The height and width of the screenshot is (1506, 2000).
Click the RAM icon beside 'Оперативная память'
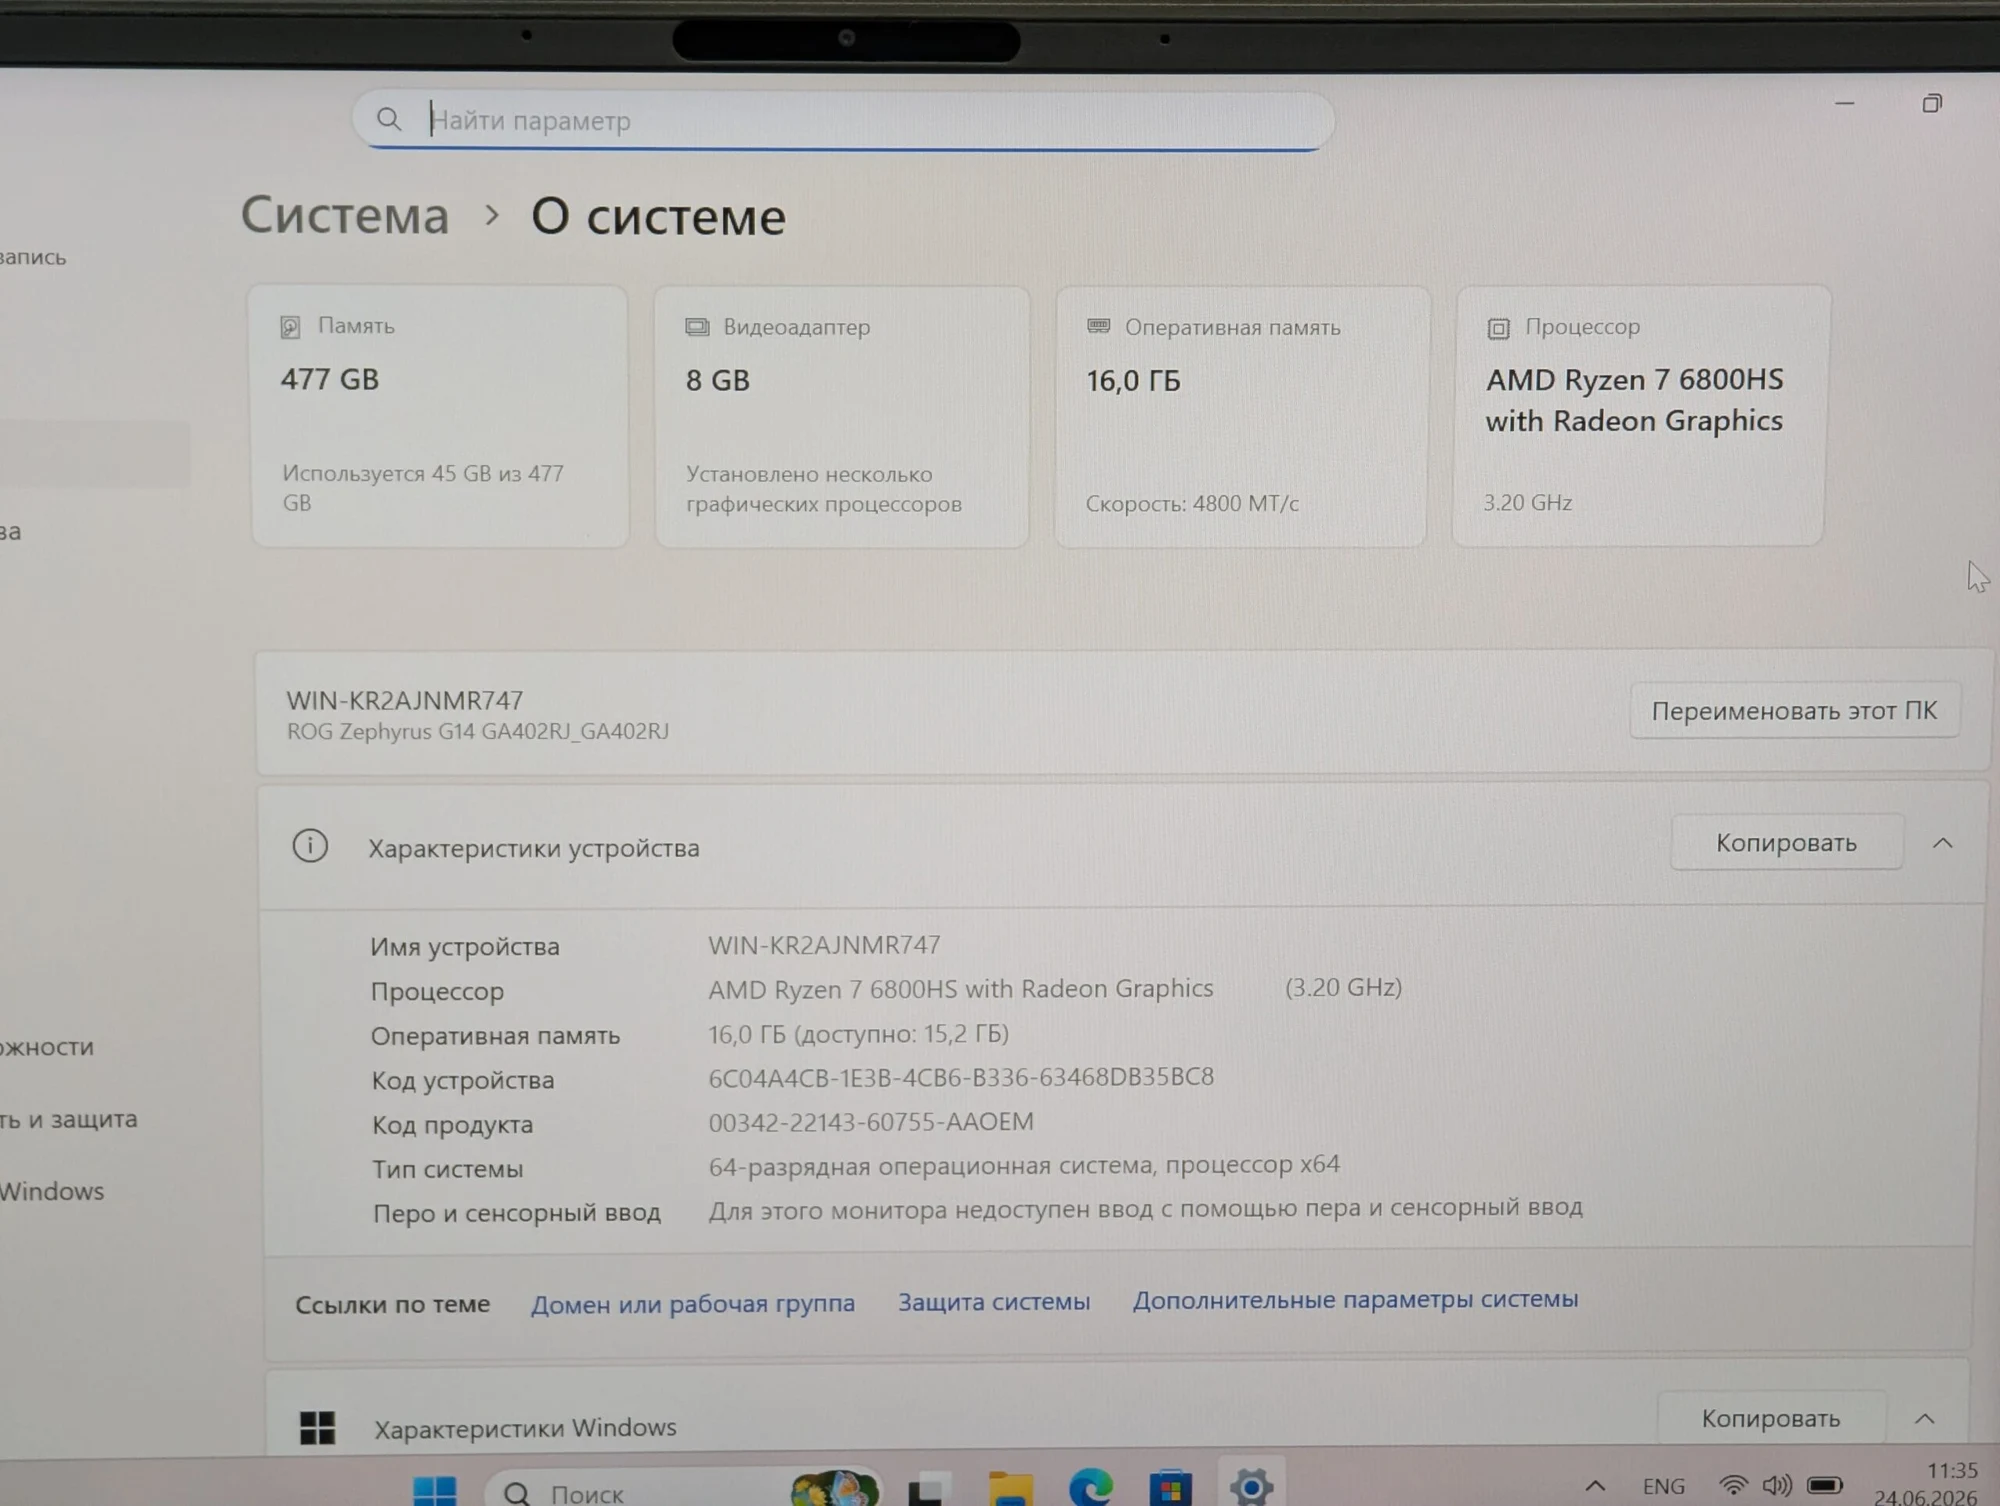1098,326
